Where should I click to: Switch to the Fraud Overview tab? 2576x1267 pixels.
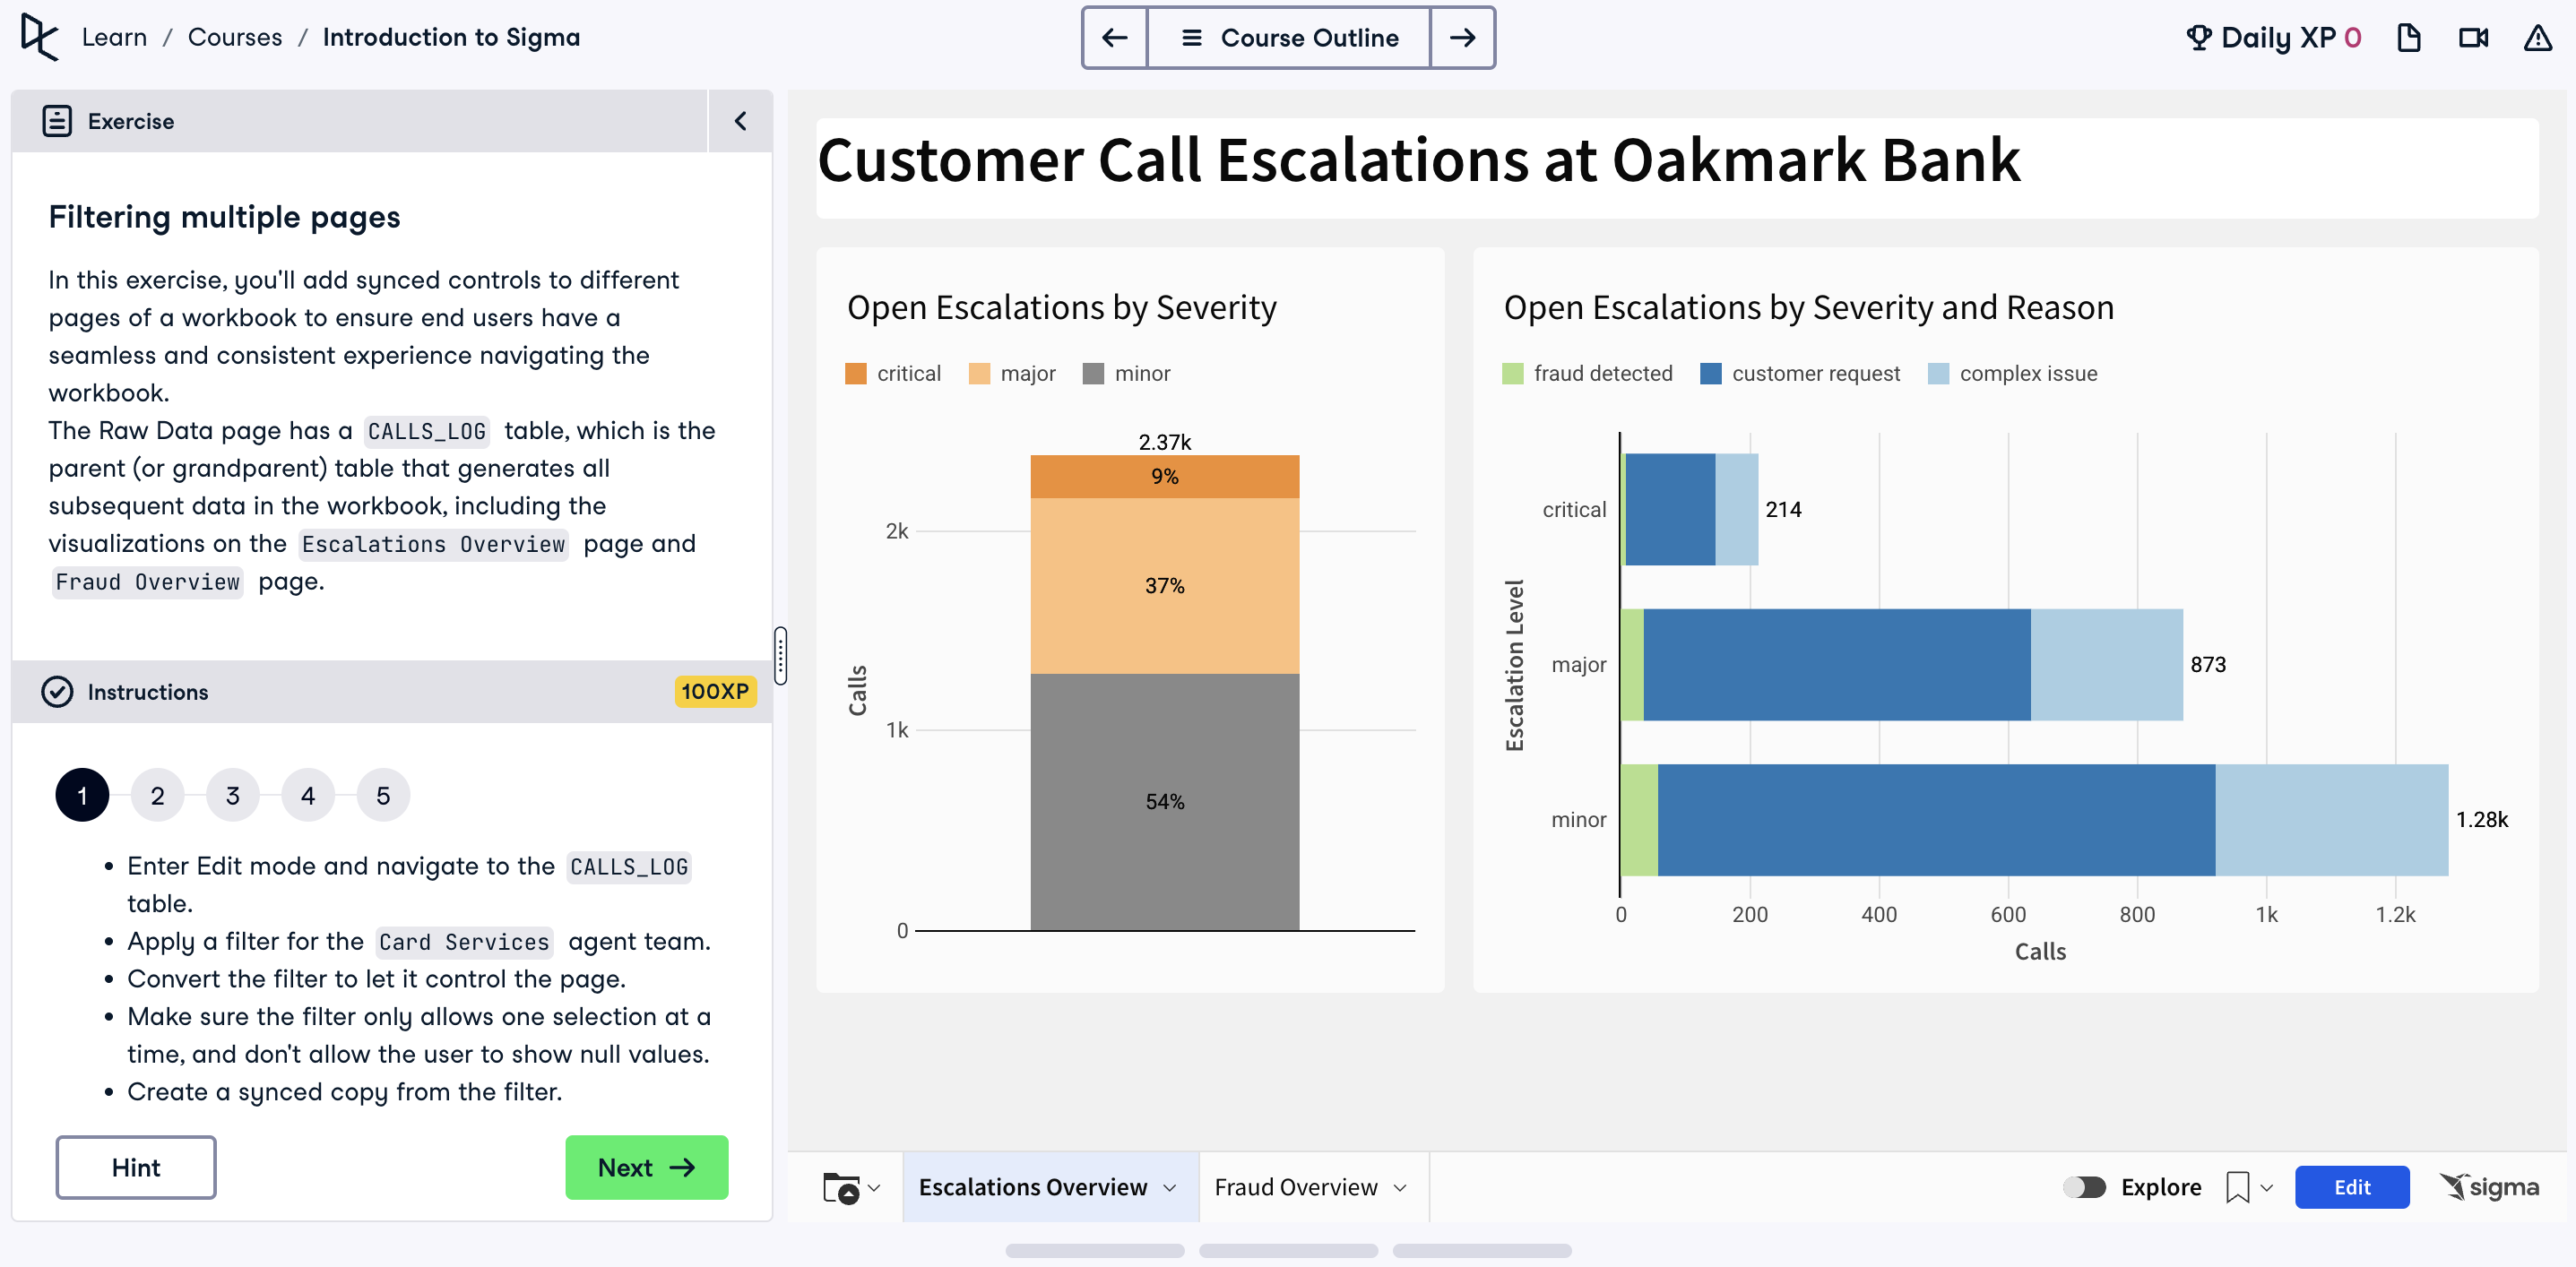1295,1187
